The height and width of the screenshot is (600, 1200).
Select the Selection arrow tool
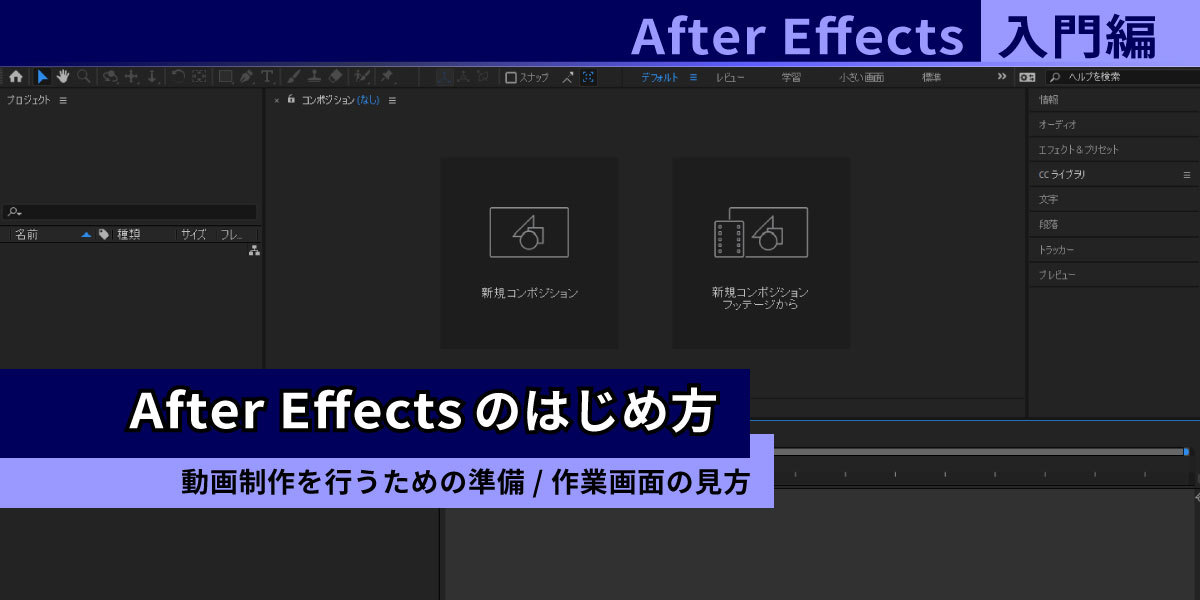(43, 76)
